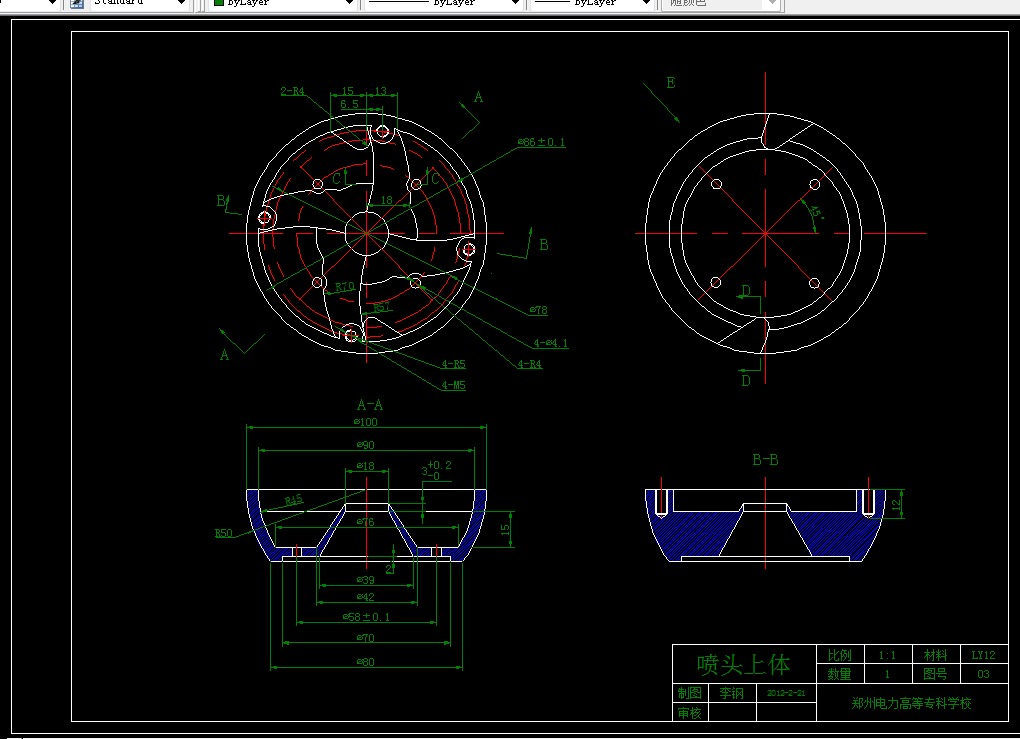Select the ⌀58±0.1 dimension text
The width and height of the screenshot is (1020, 739).
[x=366, y=617]
